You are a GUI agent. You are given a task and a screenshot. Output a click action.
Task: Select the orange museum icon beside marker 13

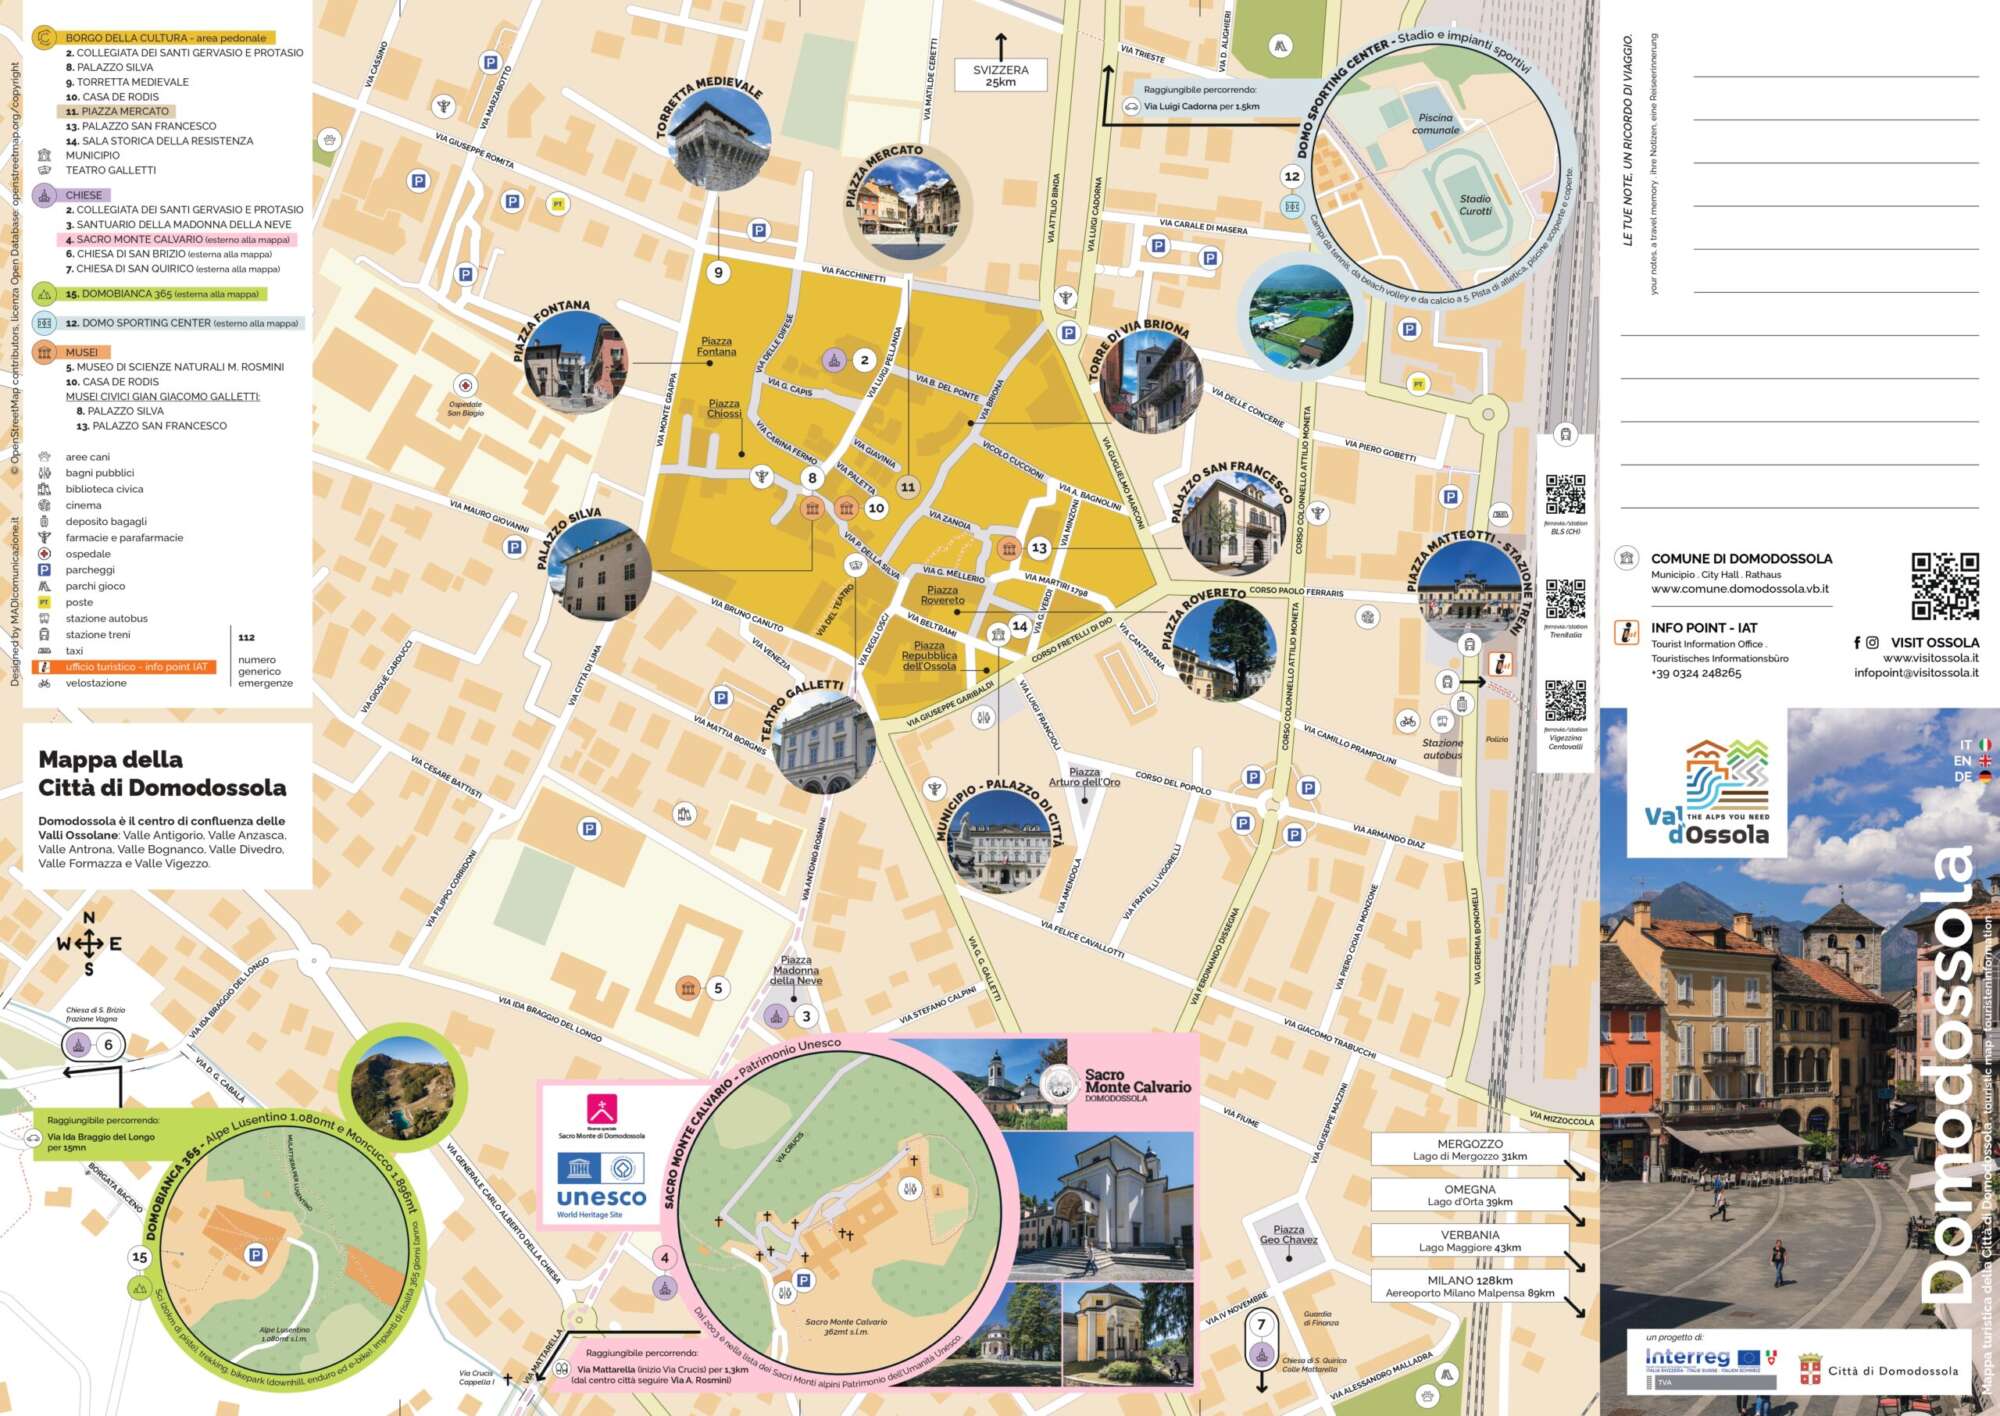pyautogui.click(x=1009, y=548)
